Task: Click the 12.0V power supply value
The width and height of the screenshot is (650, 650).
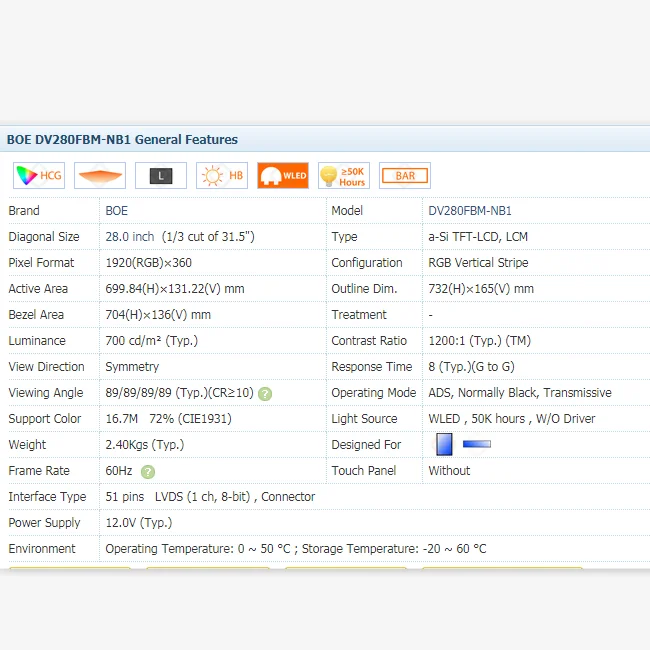Action: click(138, 523)
